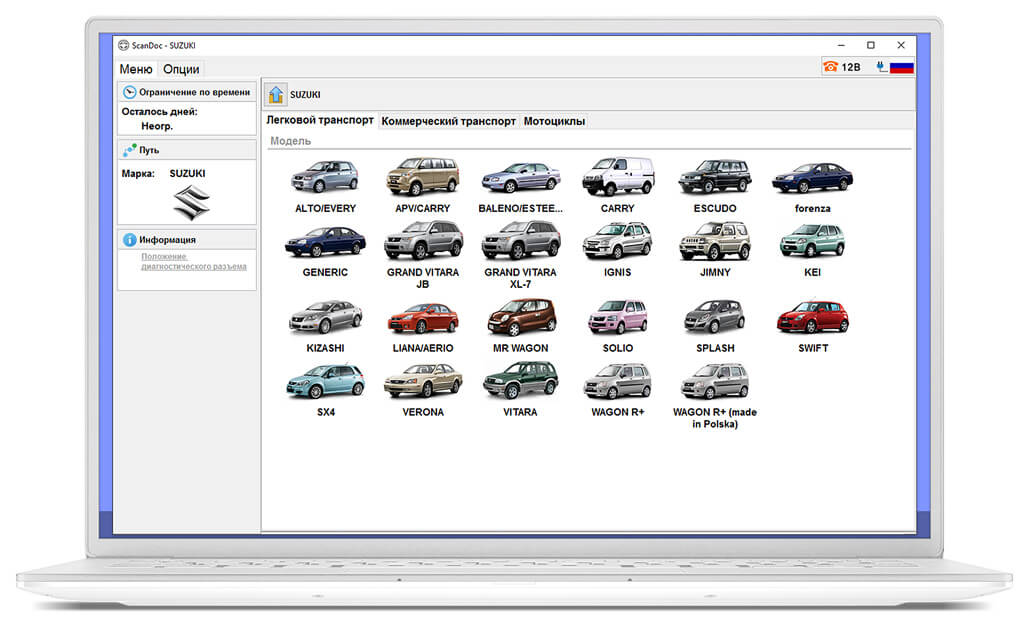Select the APV/CARRY model
The height and width of the screenshot is (626, 1024).
[x=423, y=185]
